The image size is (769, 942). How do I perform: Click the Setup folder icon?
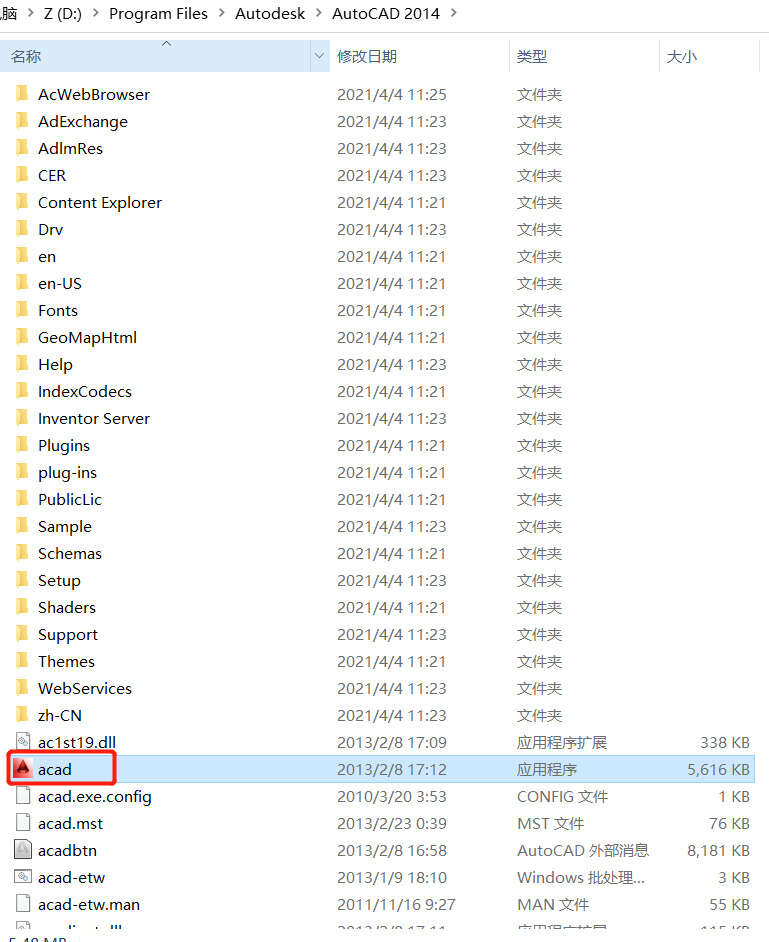point(22,580)
